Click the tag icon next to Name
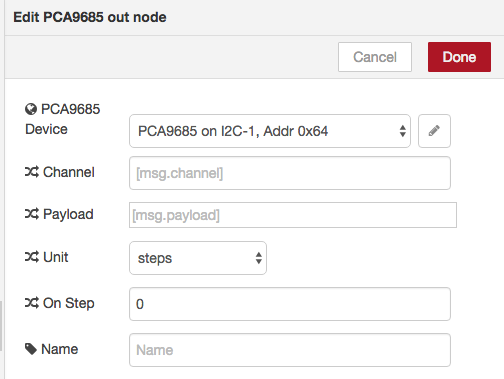The width and height of the screenshot is (504, 379). point(31,349)
